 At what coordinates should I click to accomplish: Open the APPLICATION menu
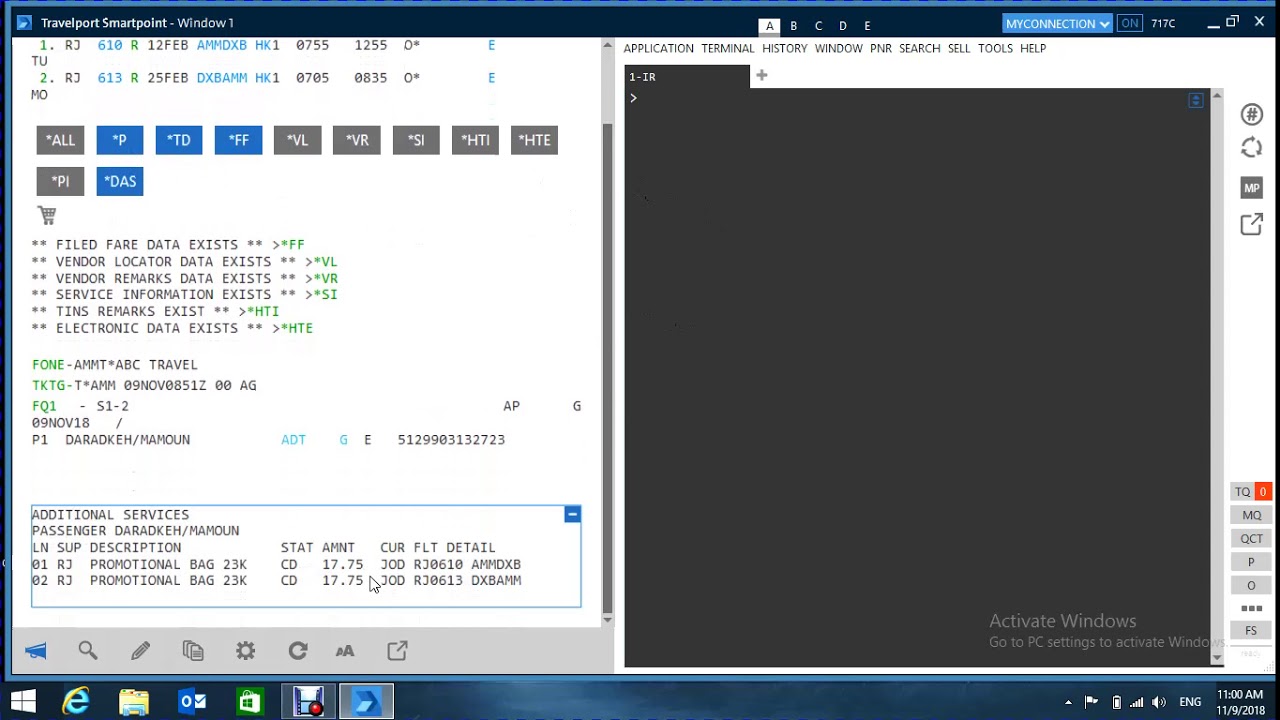point(658,48)
